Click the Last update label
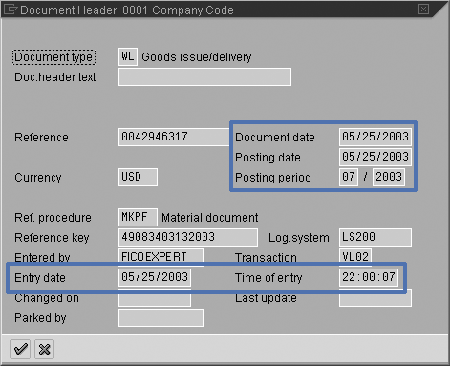This screenshot has width=450, height=366. pos(266,298)
